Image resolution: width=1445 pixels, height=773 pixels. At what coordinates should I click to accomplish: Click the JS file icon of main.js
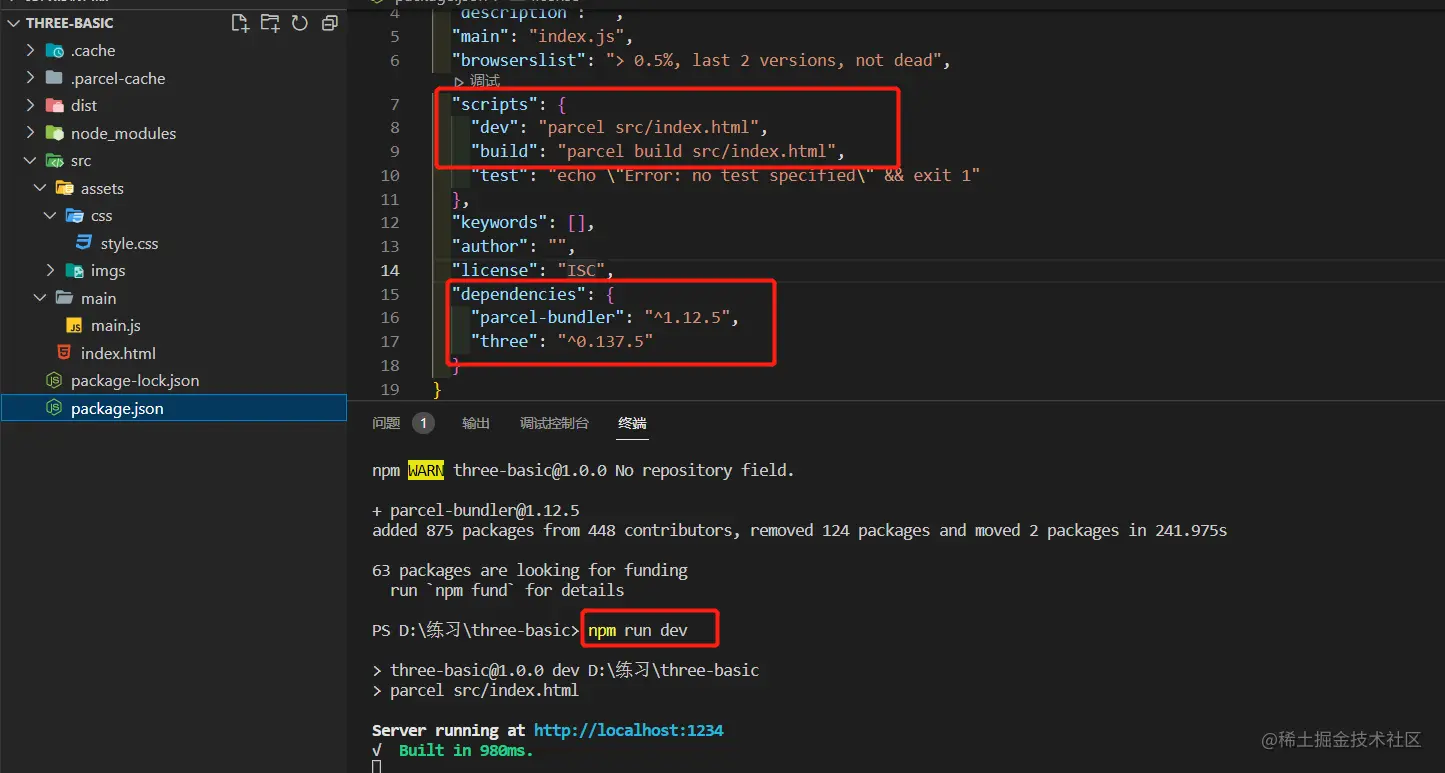pyautogui.click(x=75, y=326)
